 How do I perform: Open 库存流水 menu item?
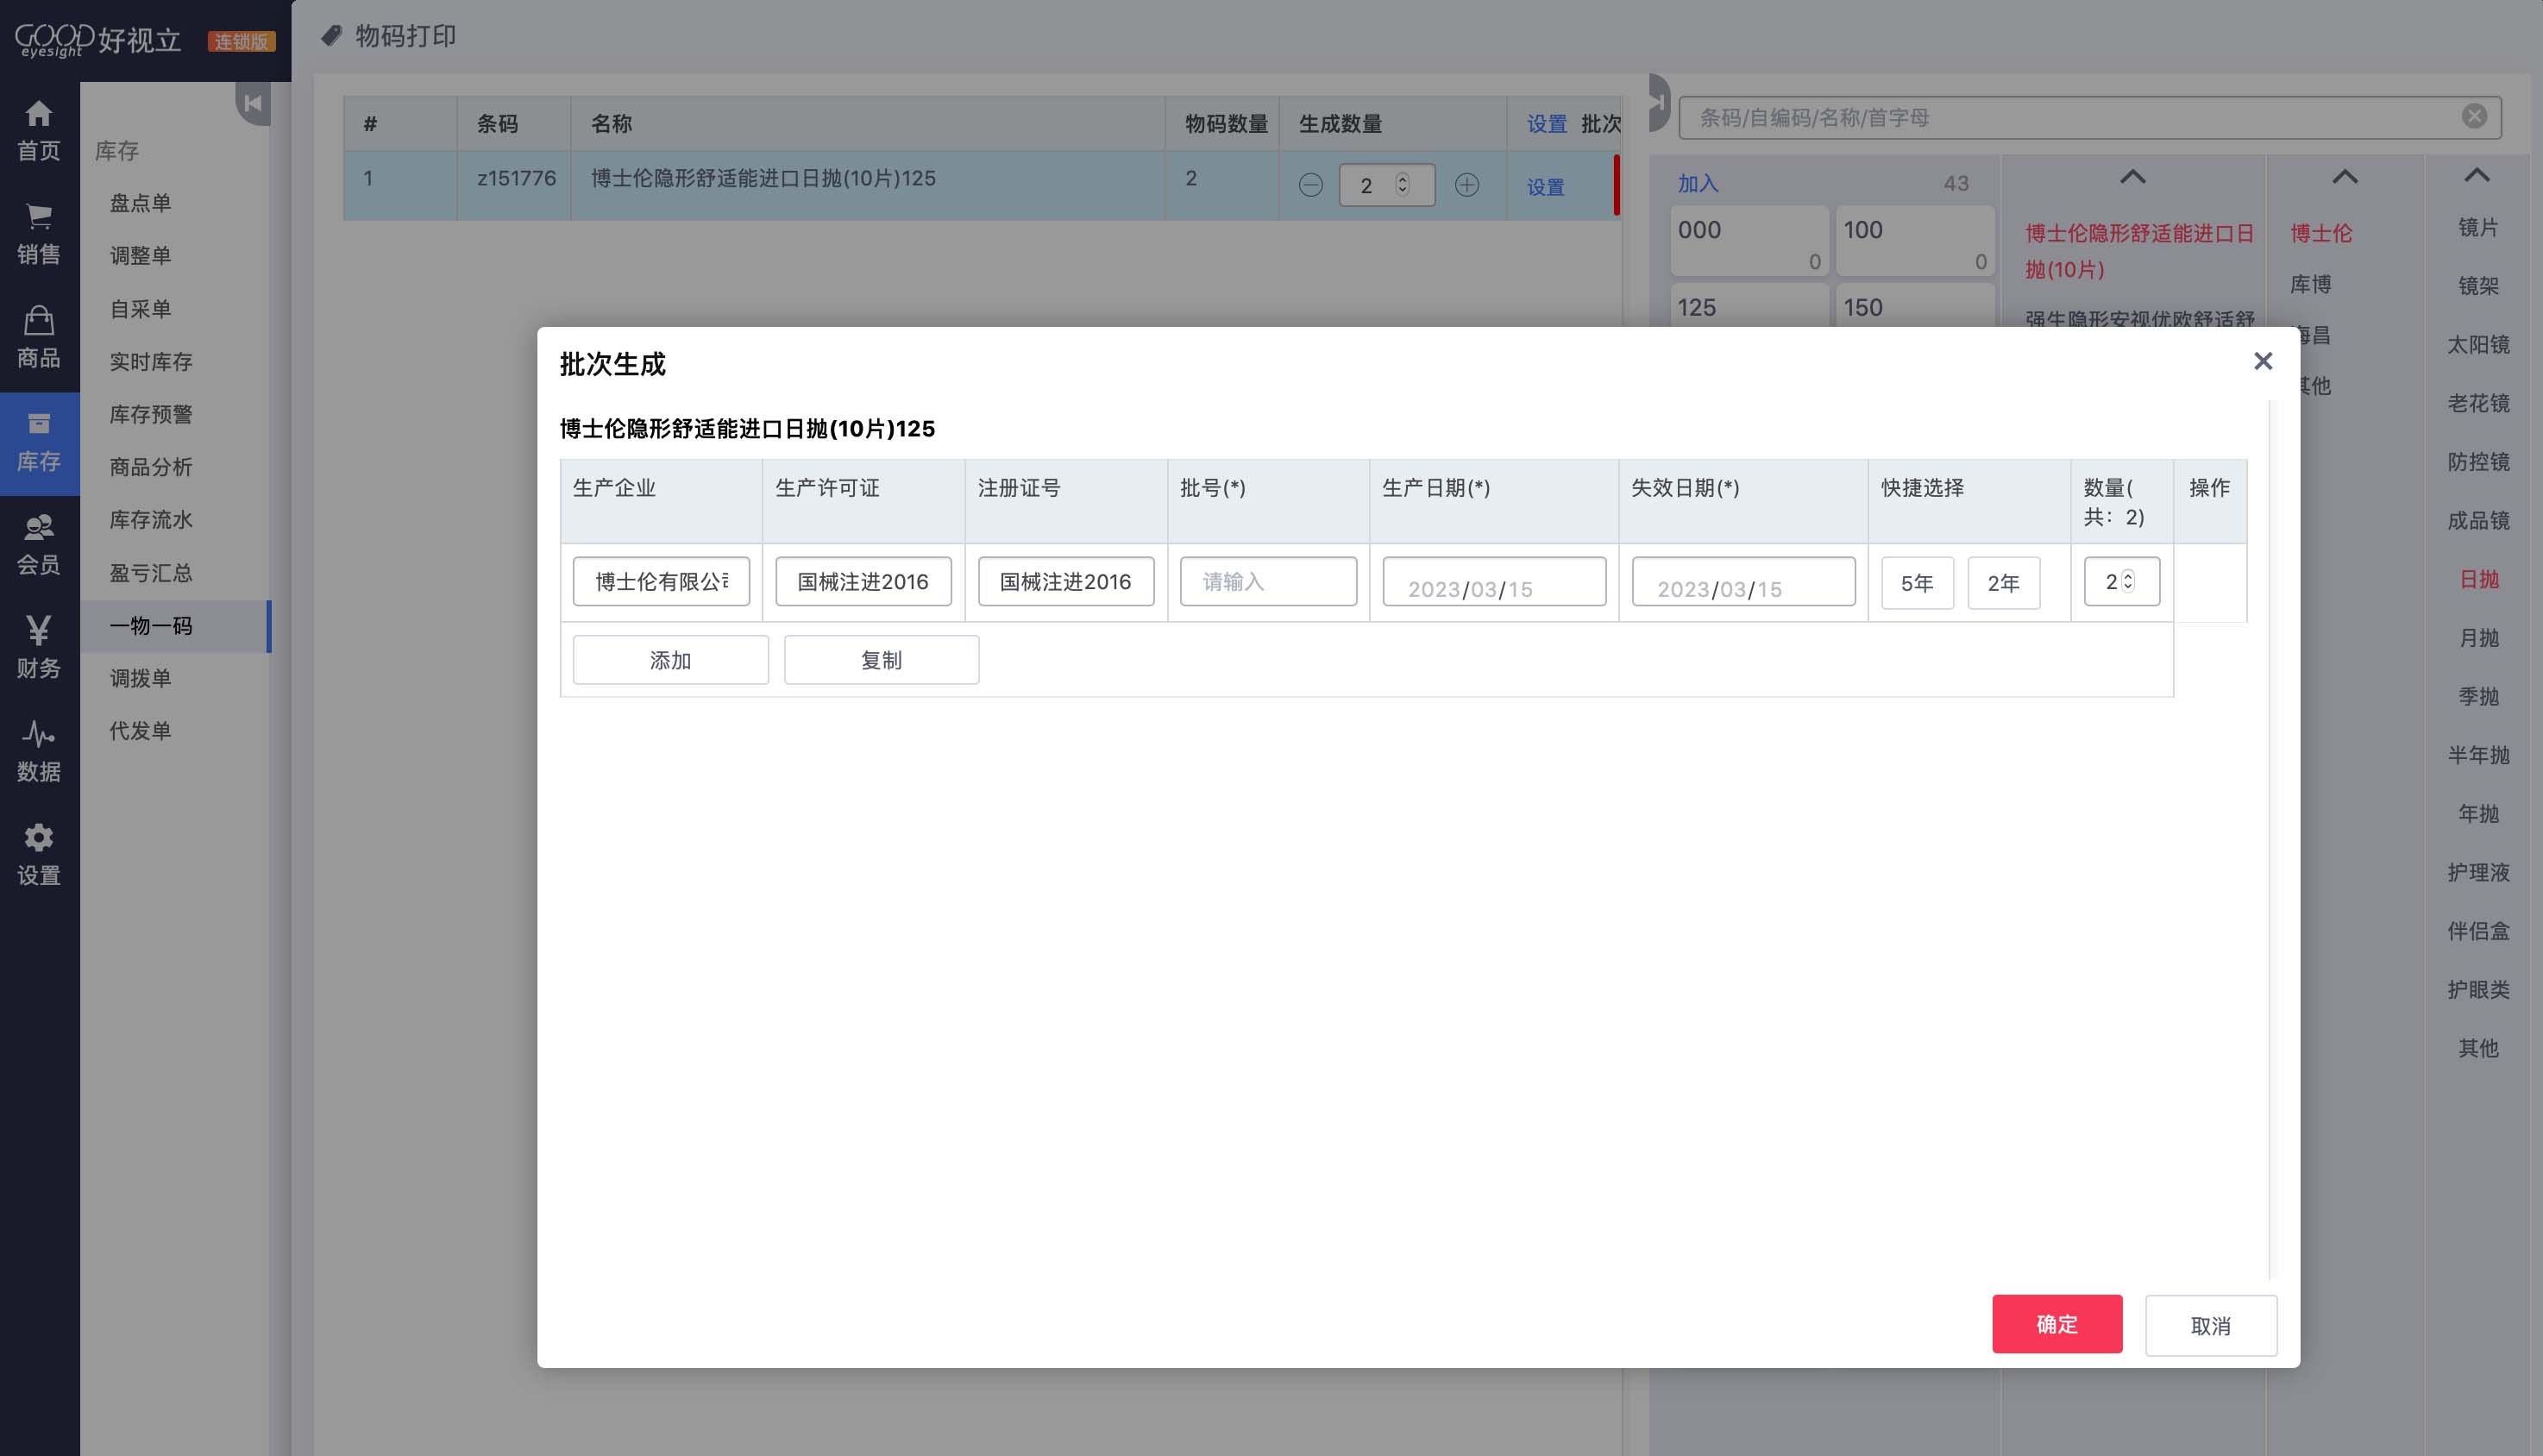click(x=151, y=520)
